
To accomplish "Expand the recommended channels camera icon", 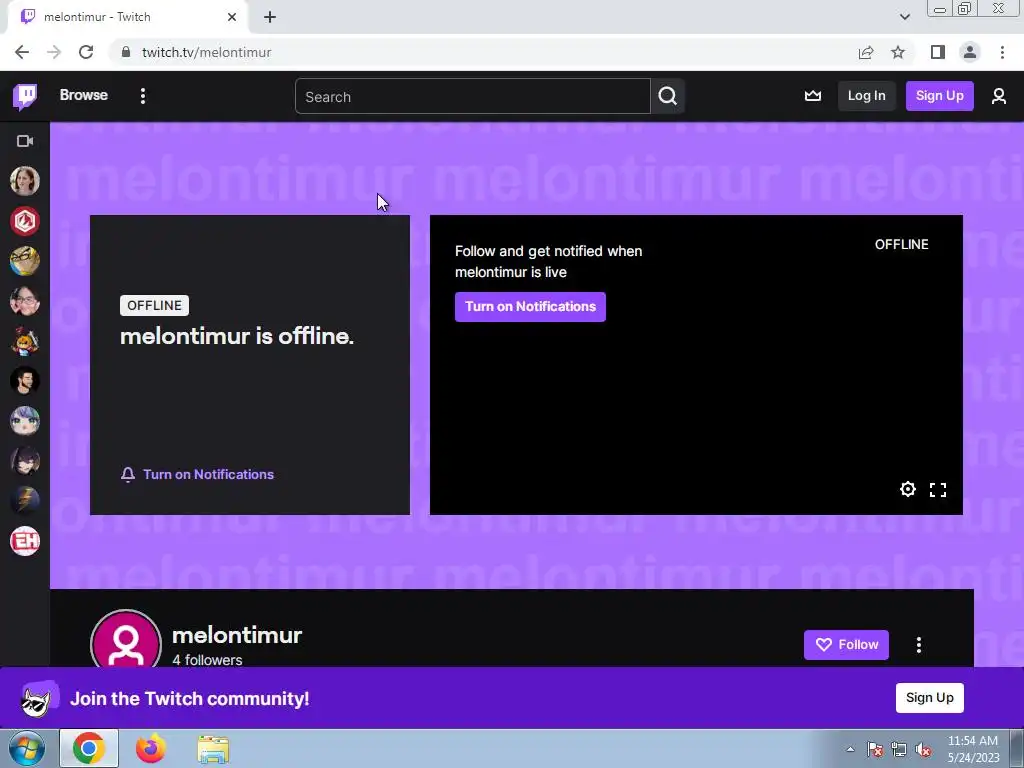I will tap(25, 141).
